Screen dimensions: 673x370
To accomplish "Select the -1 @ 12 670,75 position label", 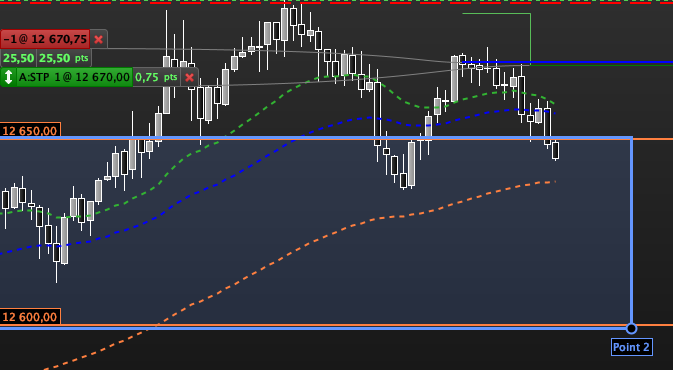I will [45, 39].
